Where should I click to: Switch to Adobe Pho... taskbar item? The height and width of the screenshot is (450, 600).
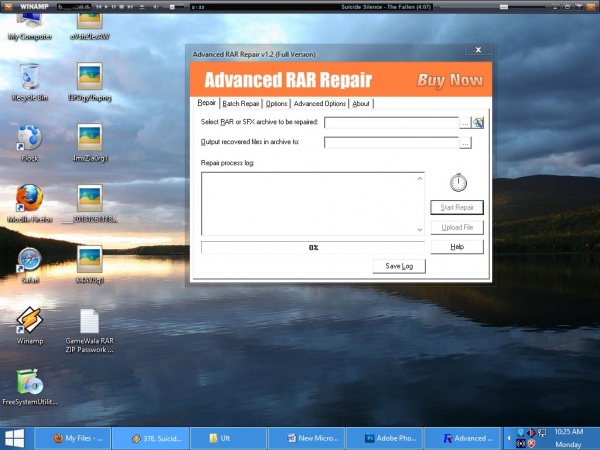tap(385, 439)
